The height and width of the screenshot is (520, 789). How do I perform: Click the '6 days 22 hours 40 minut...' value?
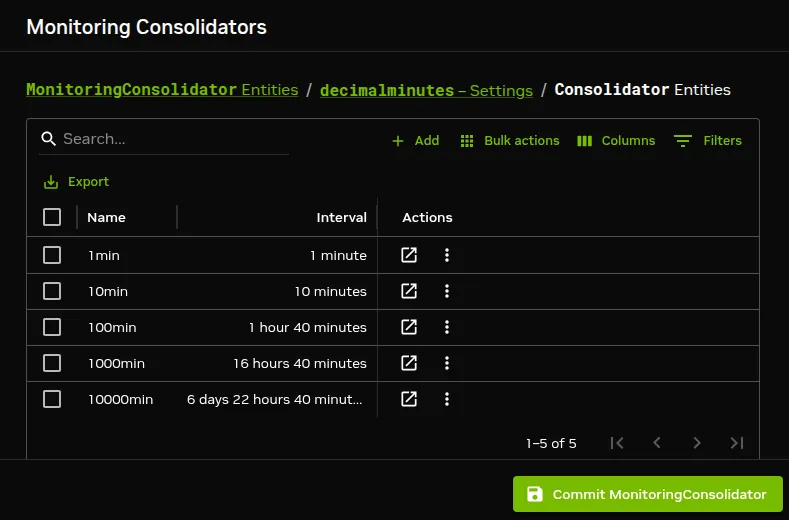[x=275, y=400]
